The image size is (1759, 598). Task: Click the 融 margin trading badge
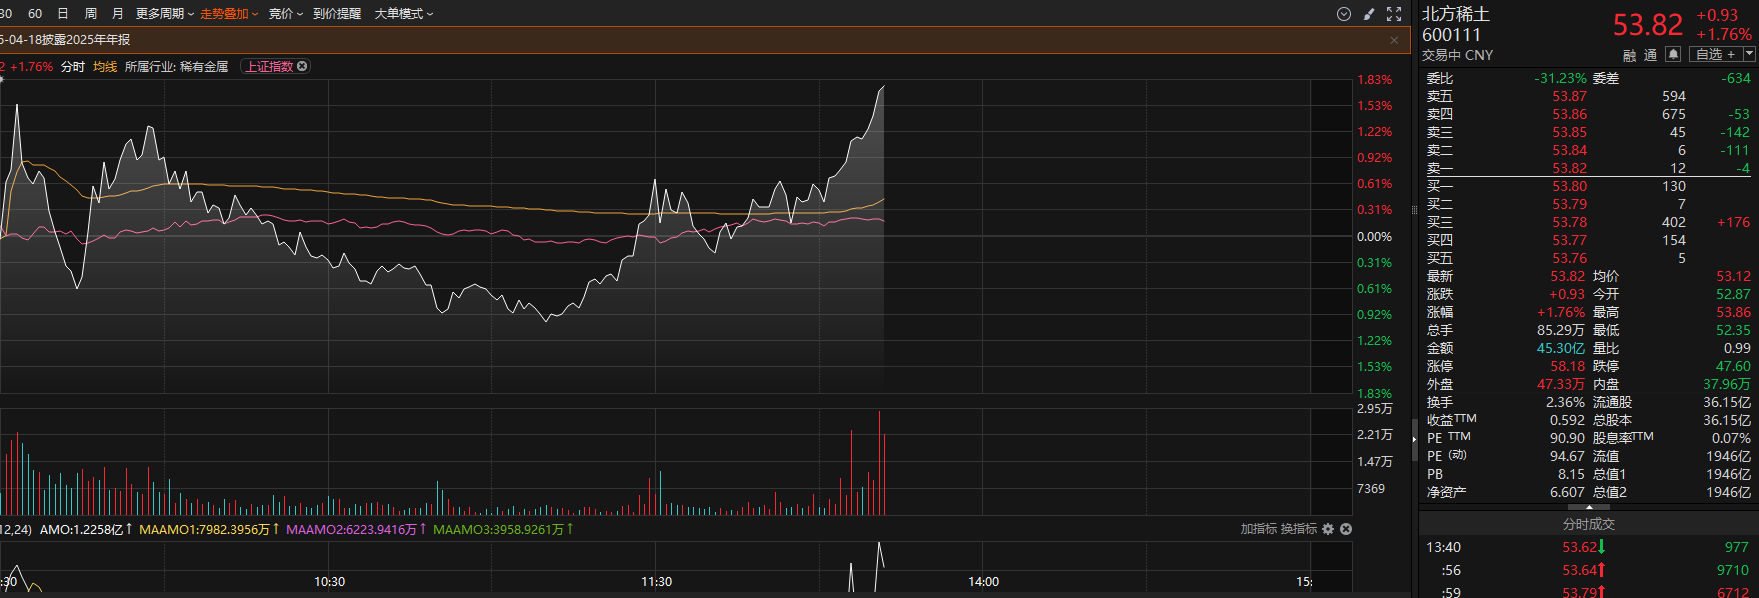(x=1630, y=55)
